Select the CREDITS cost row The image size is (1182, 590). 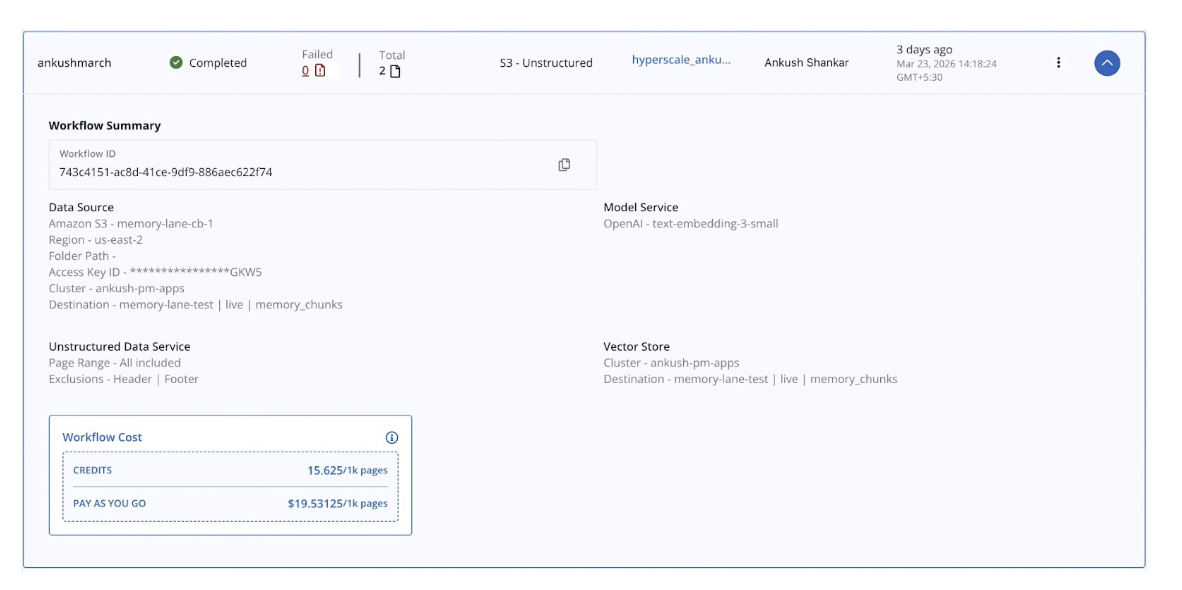(x=230, y=470)
